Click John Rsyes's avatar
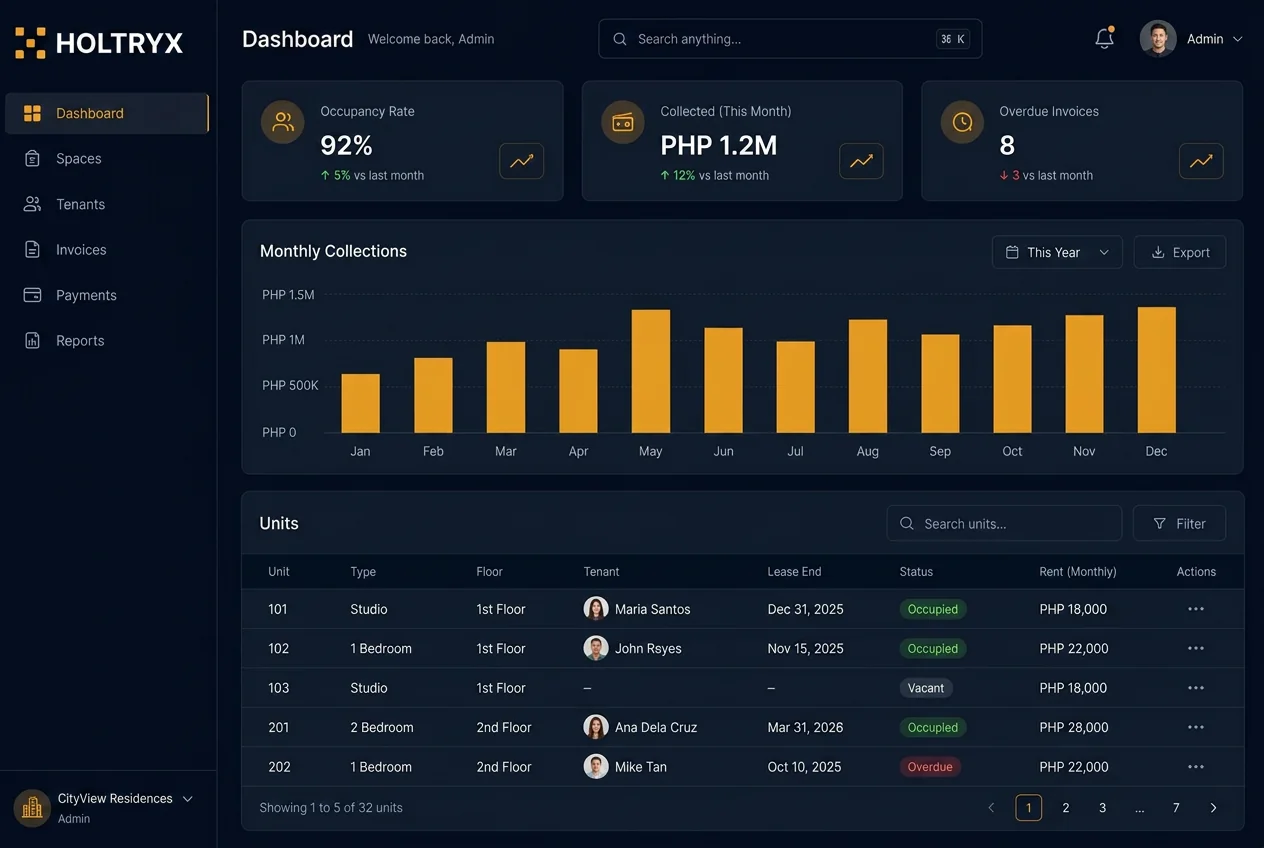The image size is (1264, 848). [596, 648]
